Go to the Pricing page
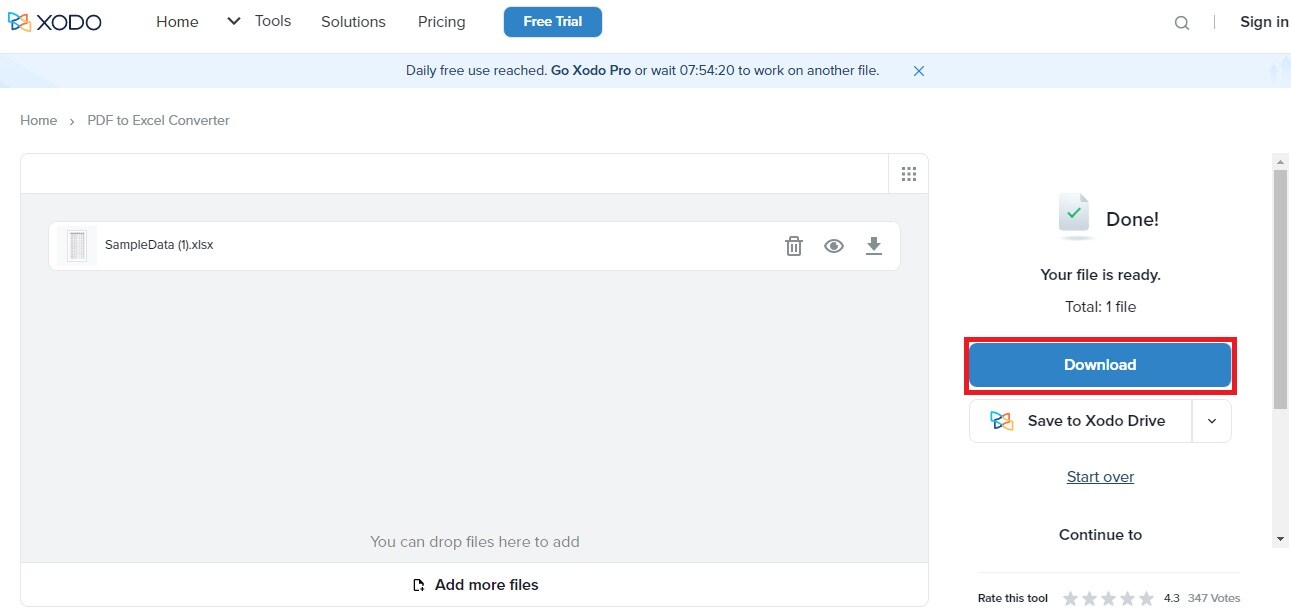The height and width of the screenshot is (612, 1291). (442, 22)
